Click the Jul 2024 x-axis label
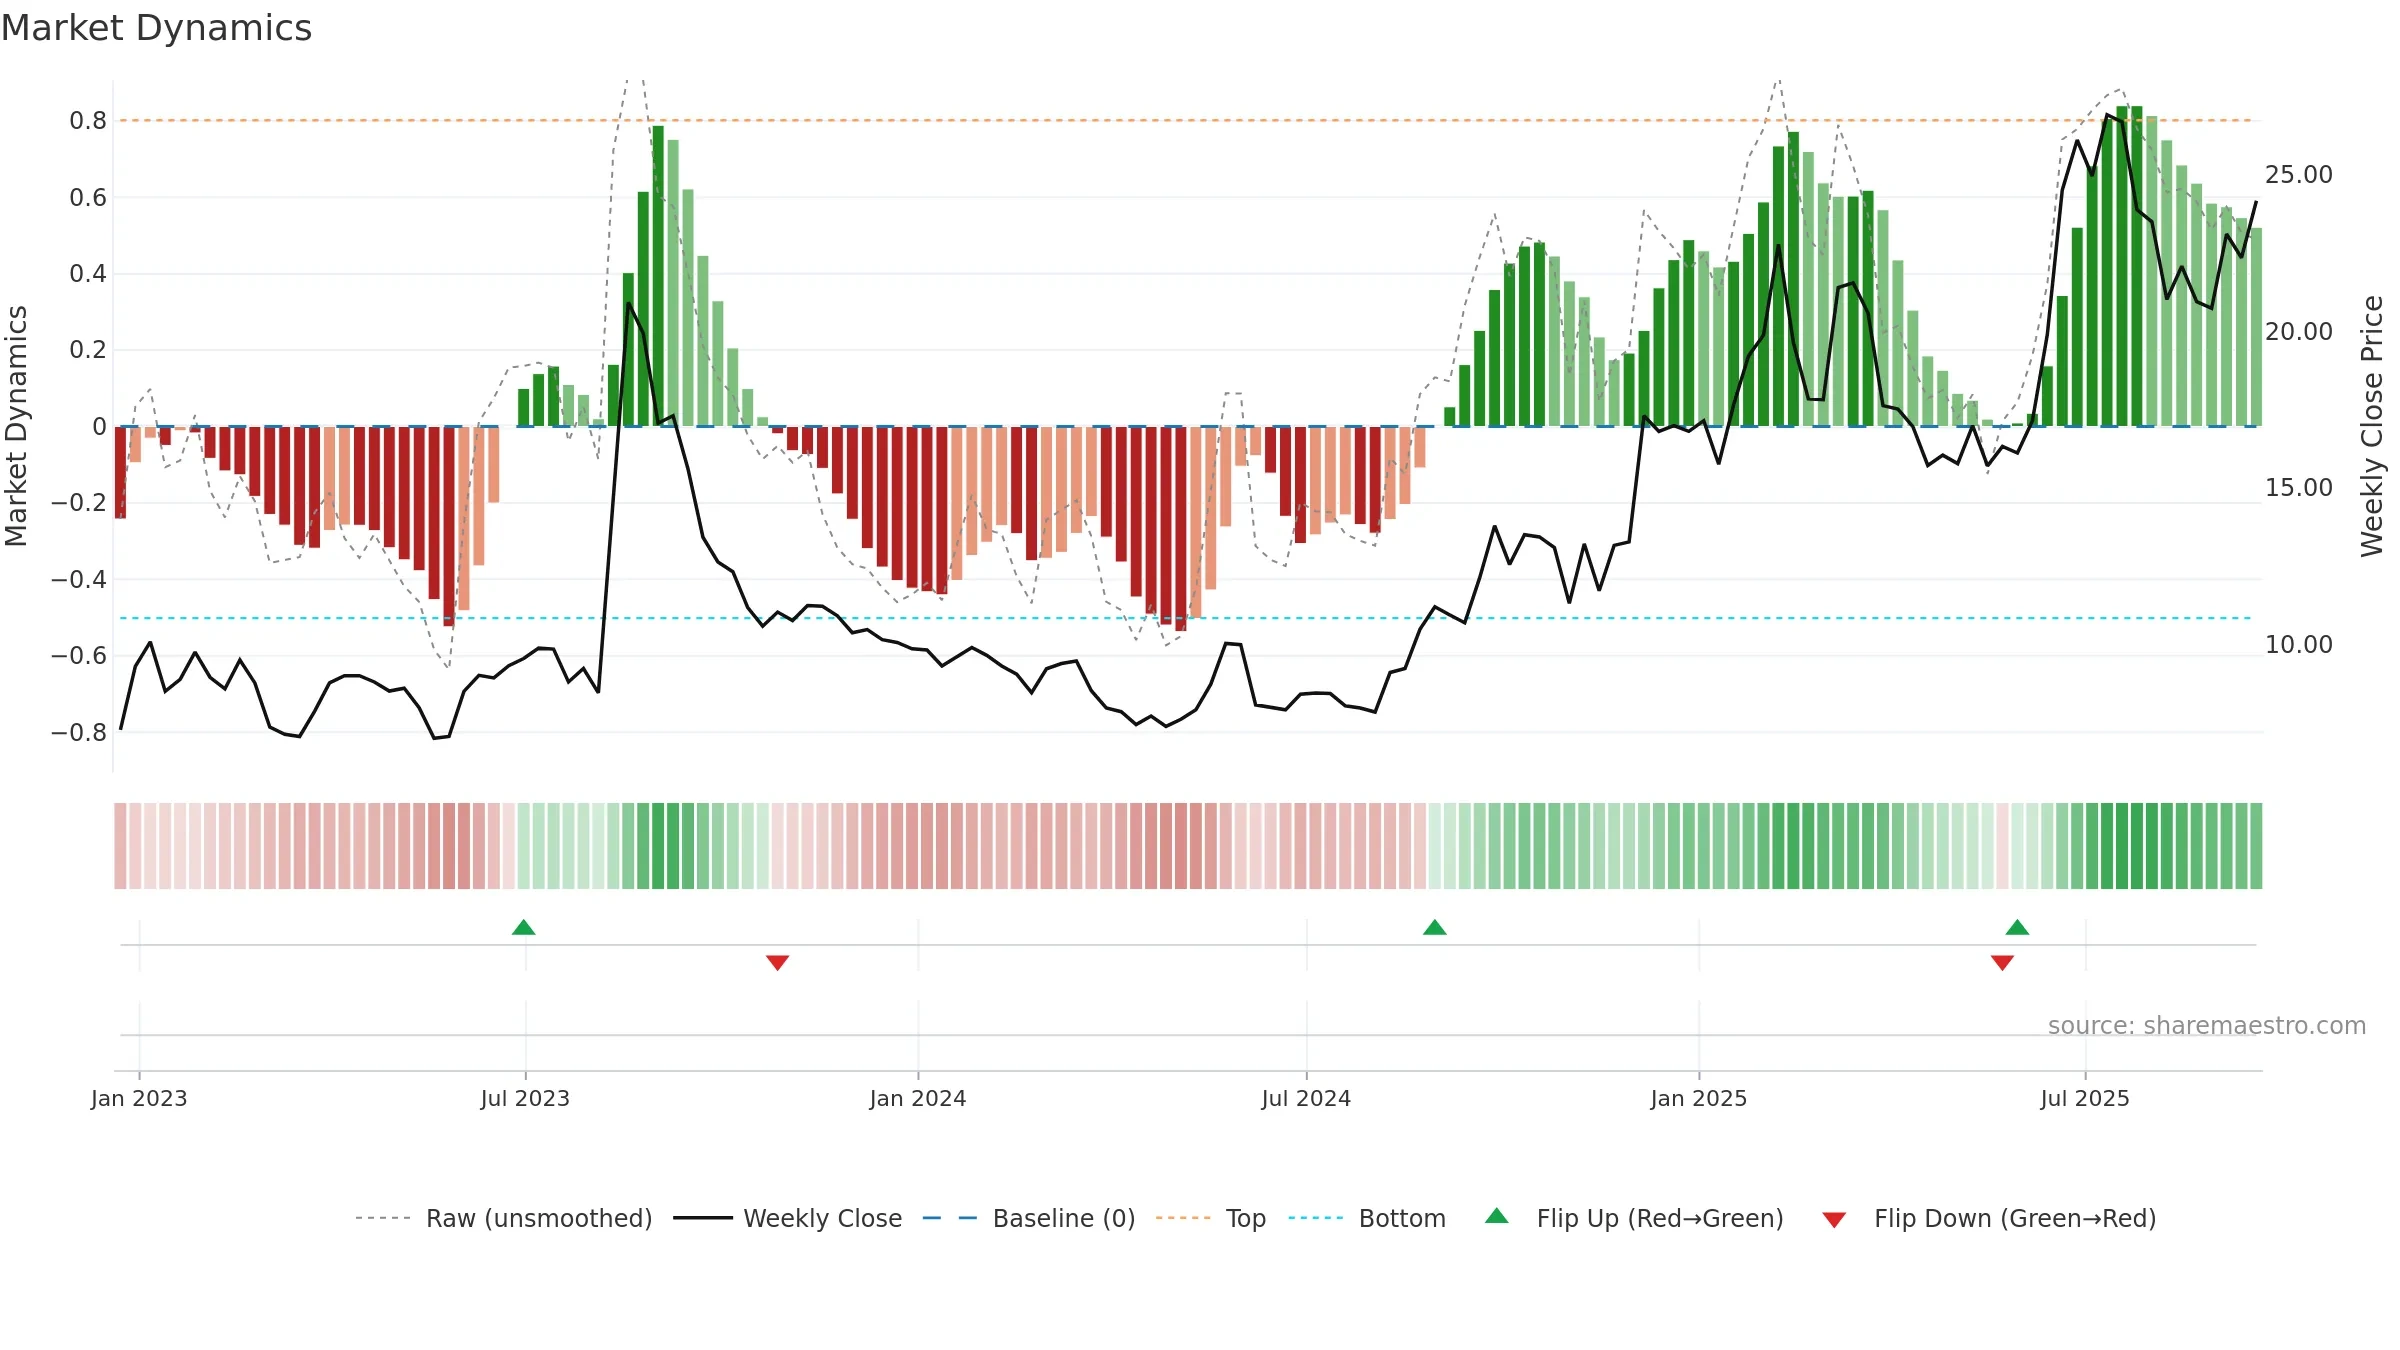The width and height of the screenshot is (2400, 1350). coord(1306,1098)
